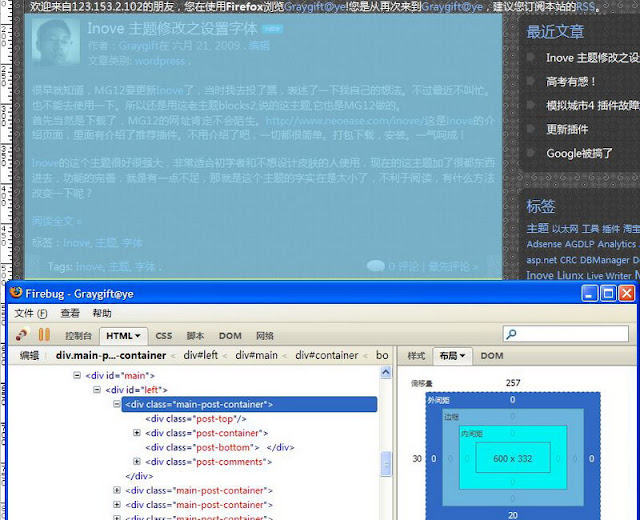
Task: Collapse the div id="left" node
Action: [97, 389]
